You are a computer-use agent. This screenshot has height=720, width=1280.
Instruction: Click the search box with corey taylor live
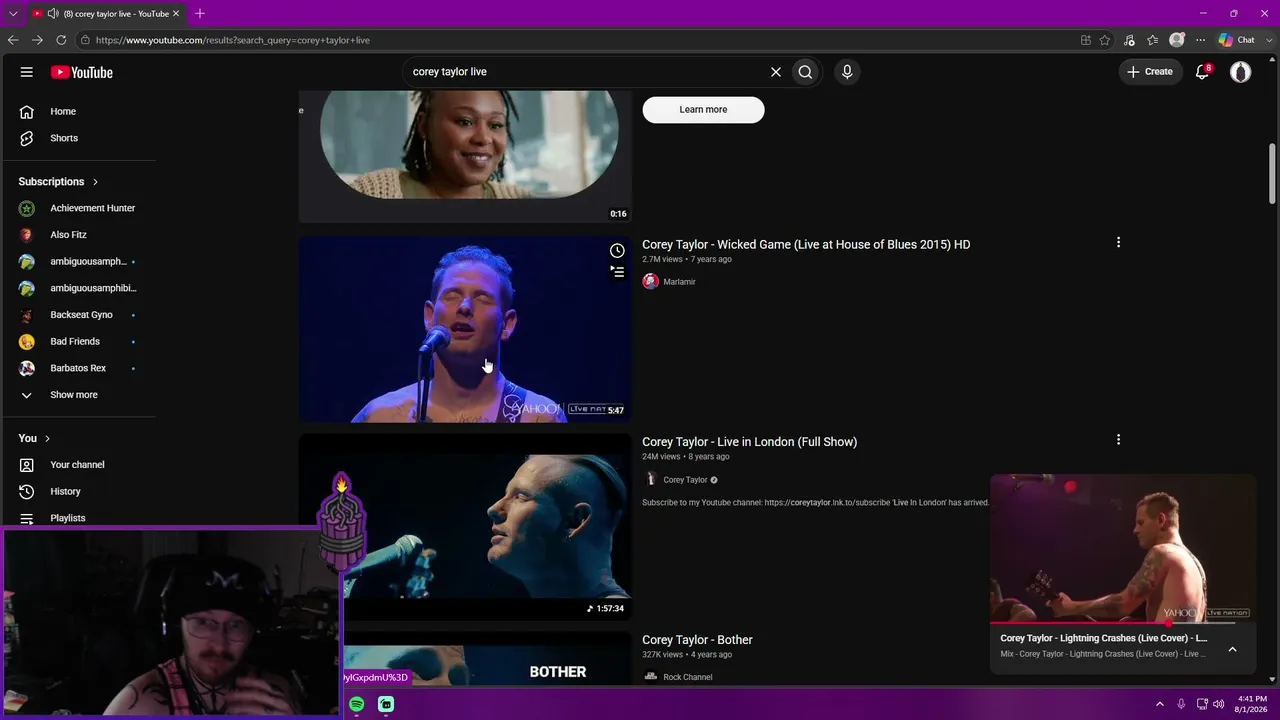point(585,72)
